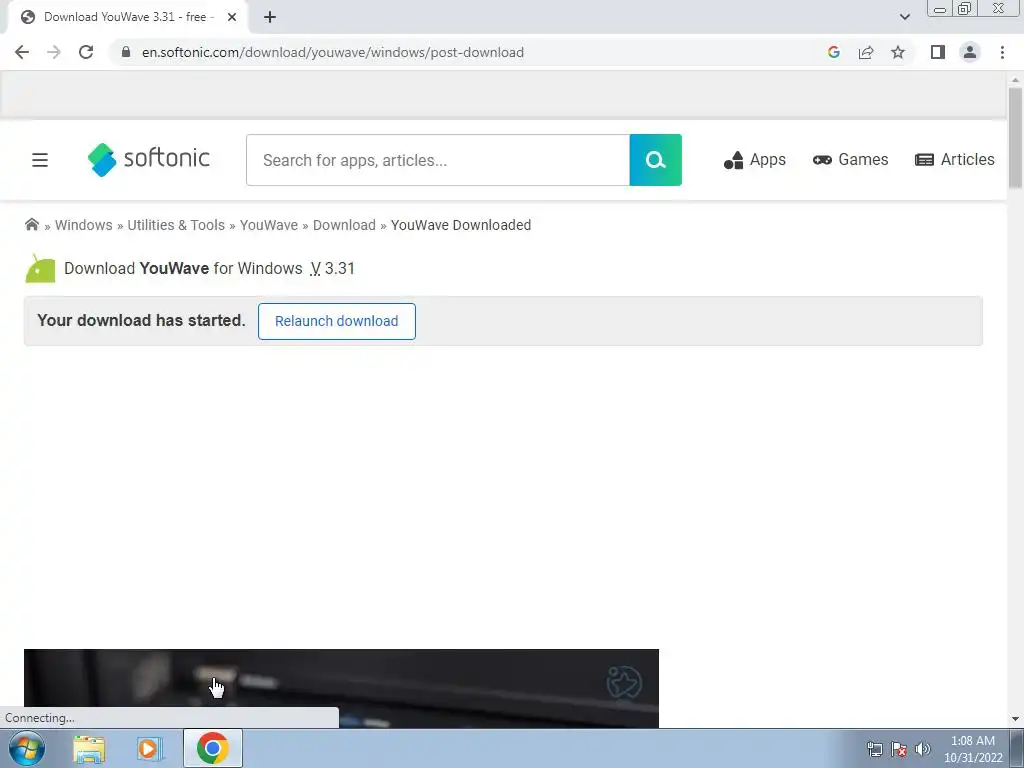Select the Download YouWave 3.31 tab
The image size is (1024, 768).
click(x=124, y=17)
